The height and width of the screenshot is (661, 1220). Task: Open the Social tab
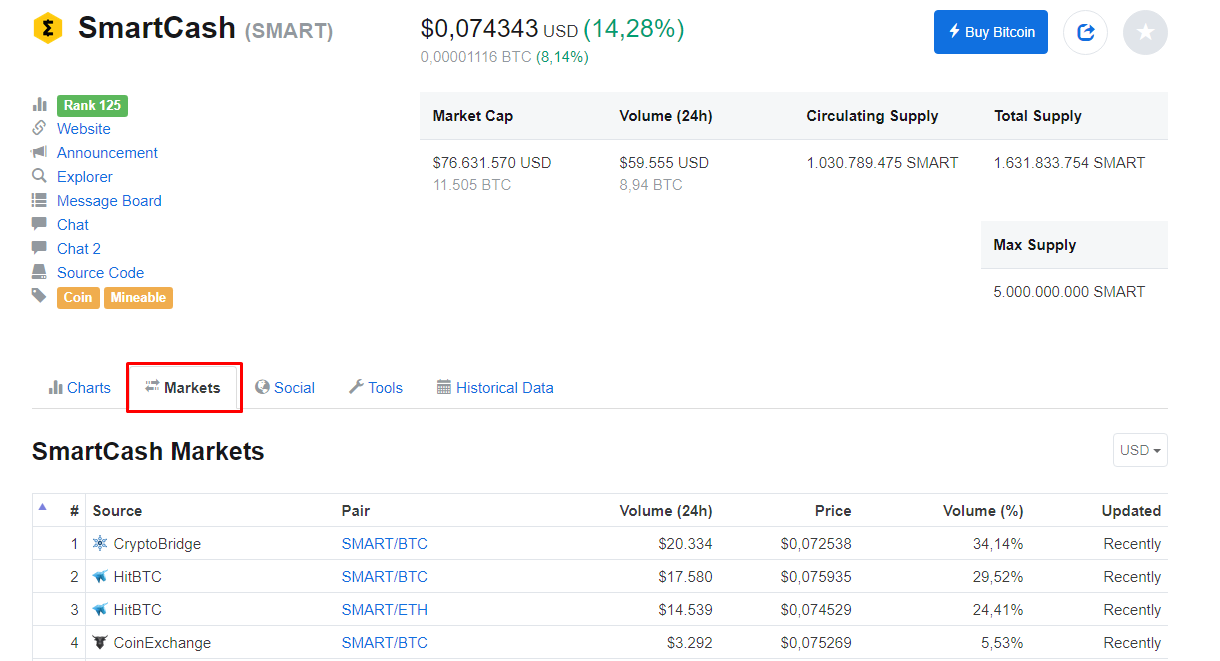point(285,388)
